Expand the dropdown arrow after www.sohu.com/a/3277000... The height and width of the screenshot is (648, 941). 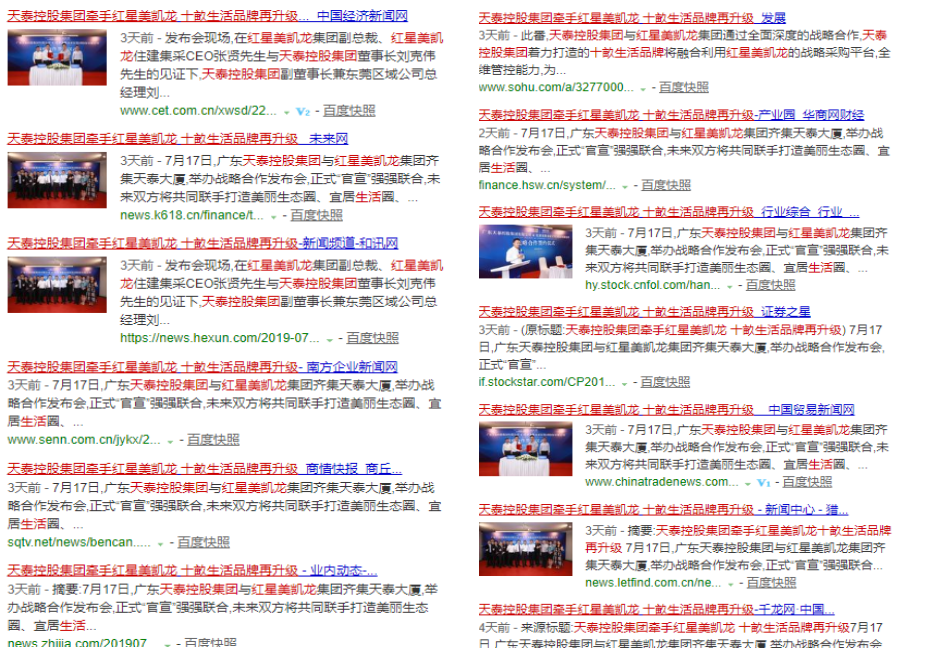[x=643, y=89]
